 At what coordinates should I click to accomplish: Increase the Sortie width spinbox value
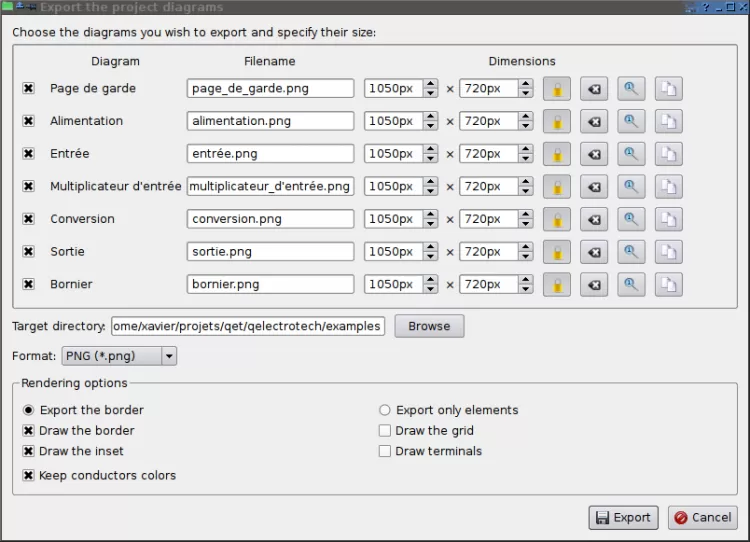click(431, 247)
